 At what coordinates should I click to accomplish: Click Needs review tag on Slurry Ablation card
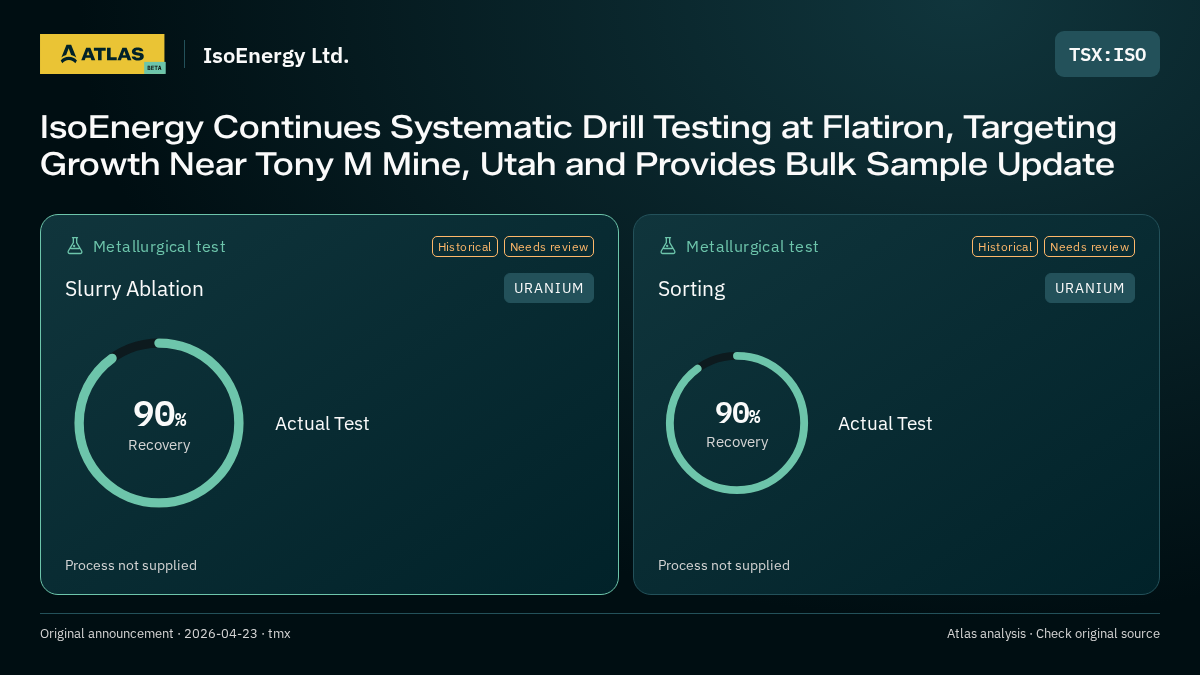coord(549,246)
